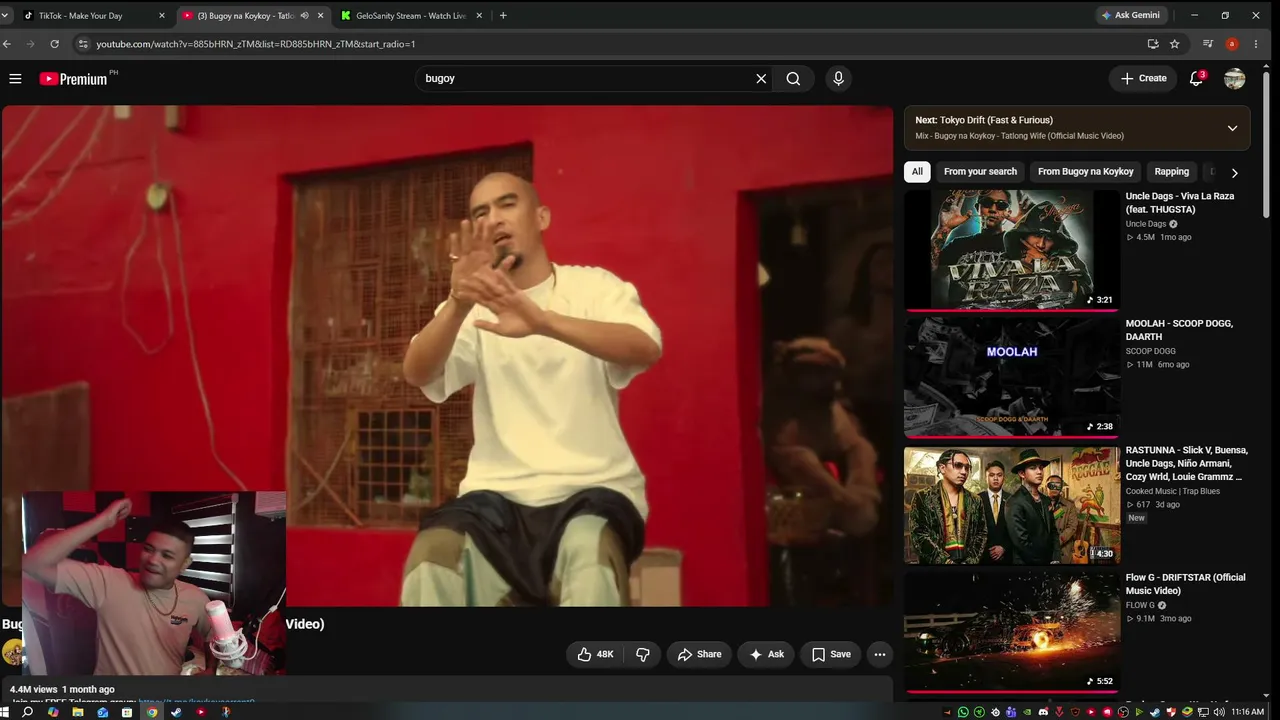Click the 'RASTUNNA - Slick V, Buensa' title
This screenshot has width=1280, height=720.
click(x=1186, y=464)
